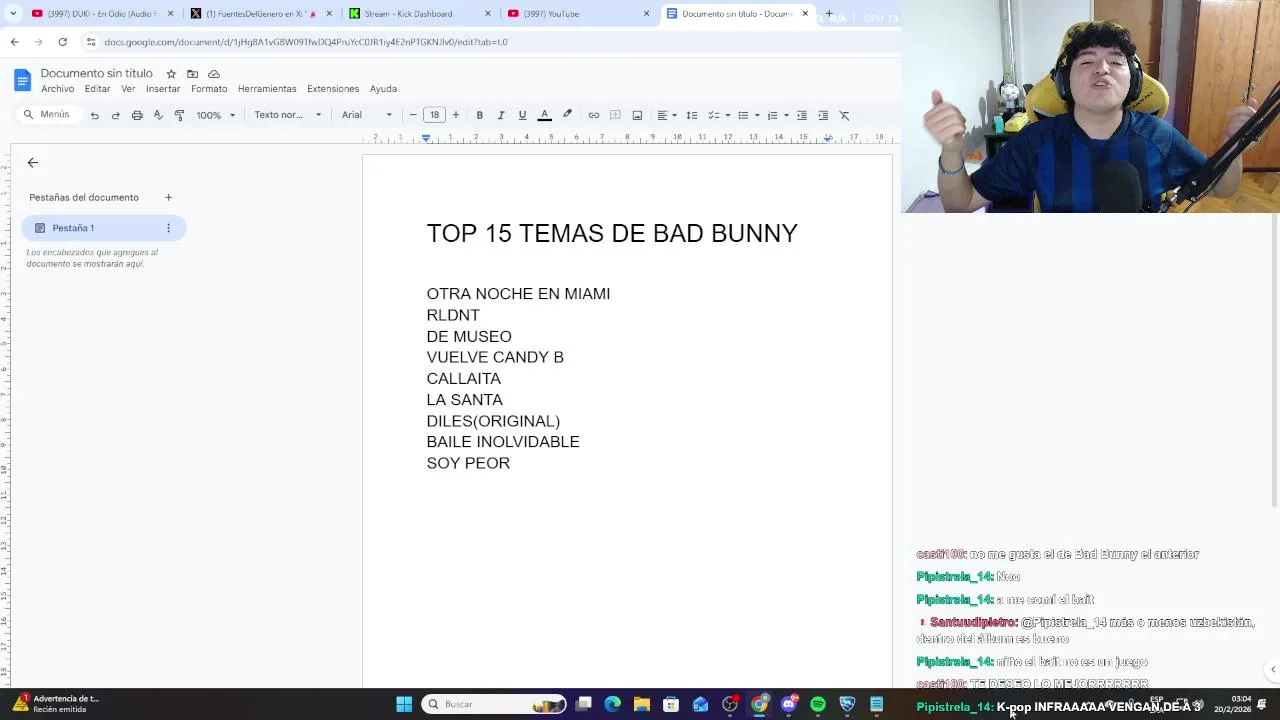
Task: Click the font size 18 field
Action: click(434, 115)
